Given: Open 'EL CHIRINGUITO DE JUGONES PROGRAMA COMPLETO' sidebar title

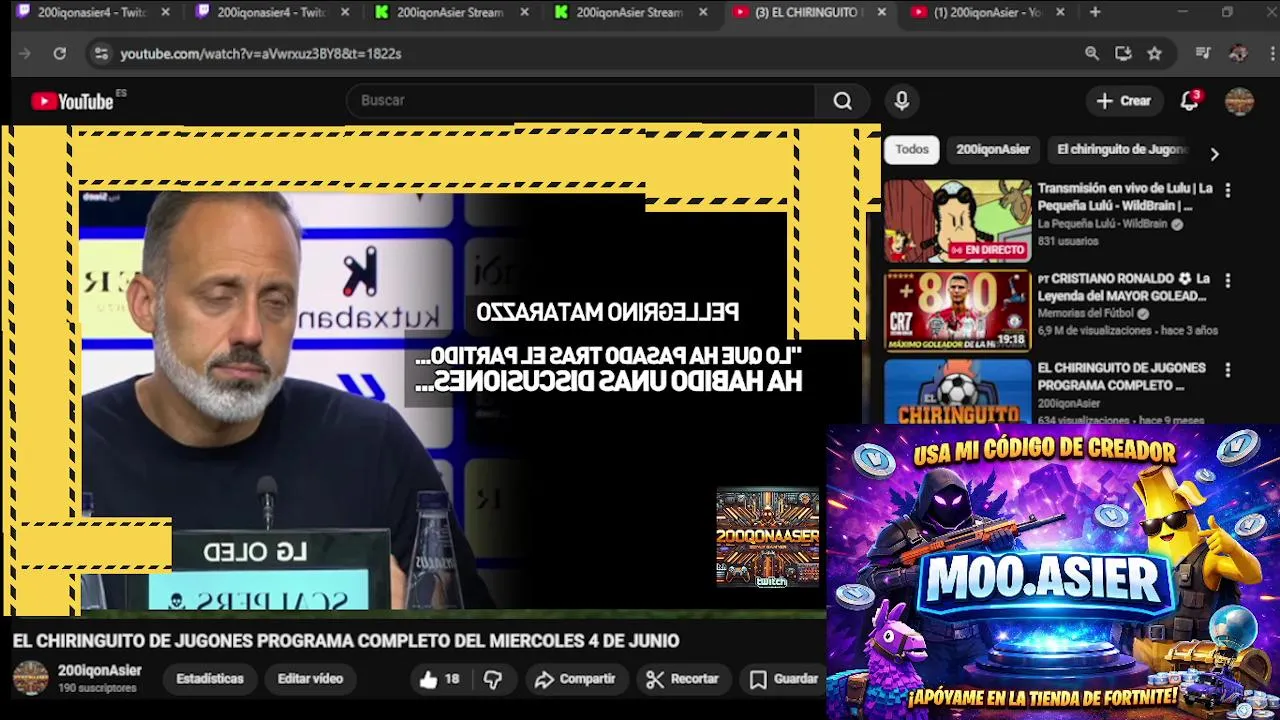Looking at the screenshot, I should [1121, 377].
